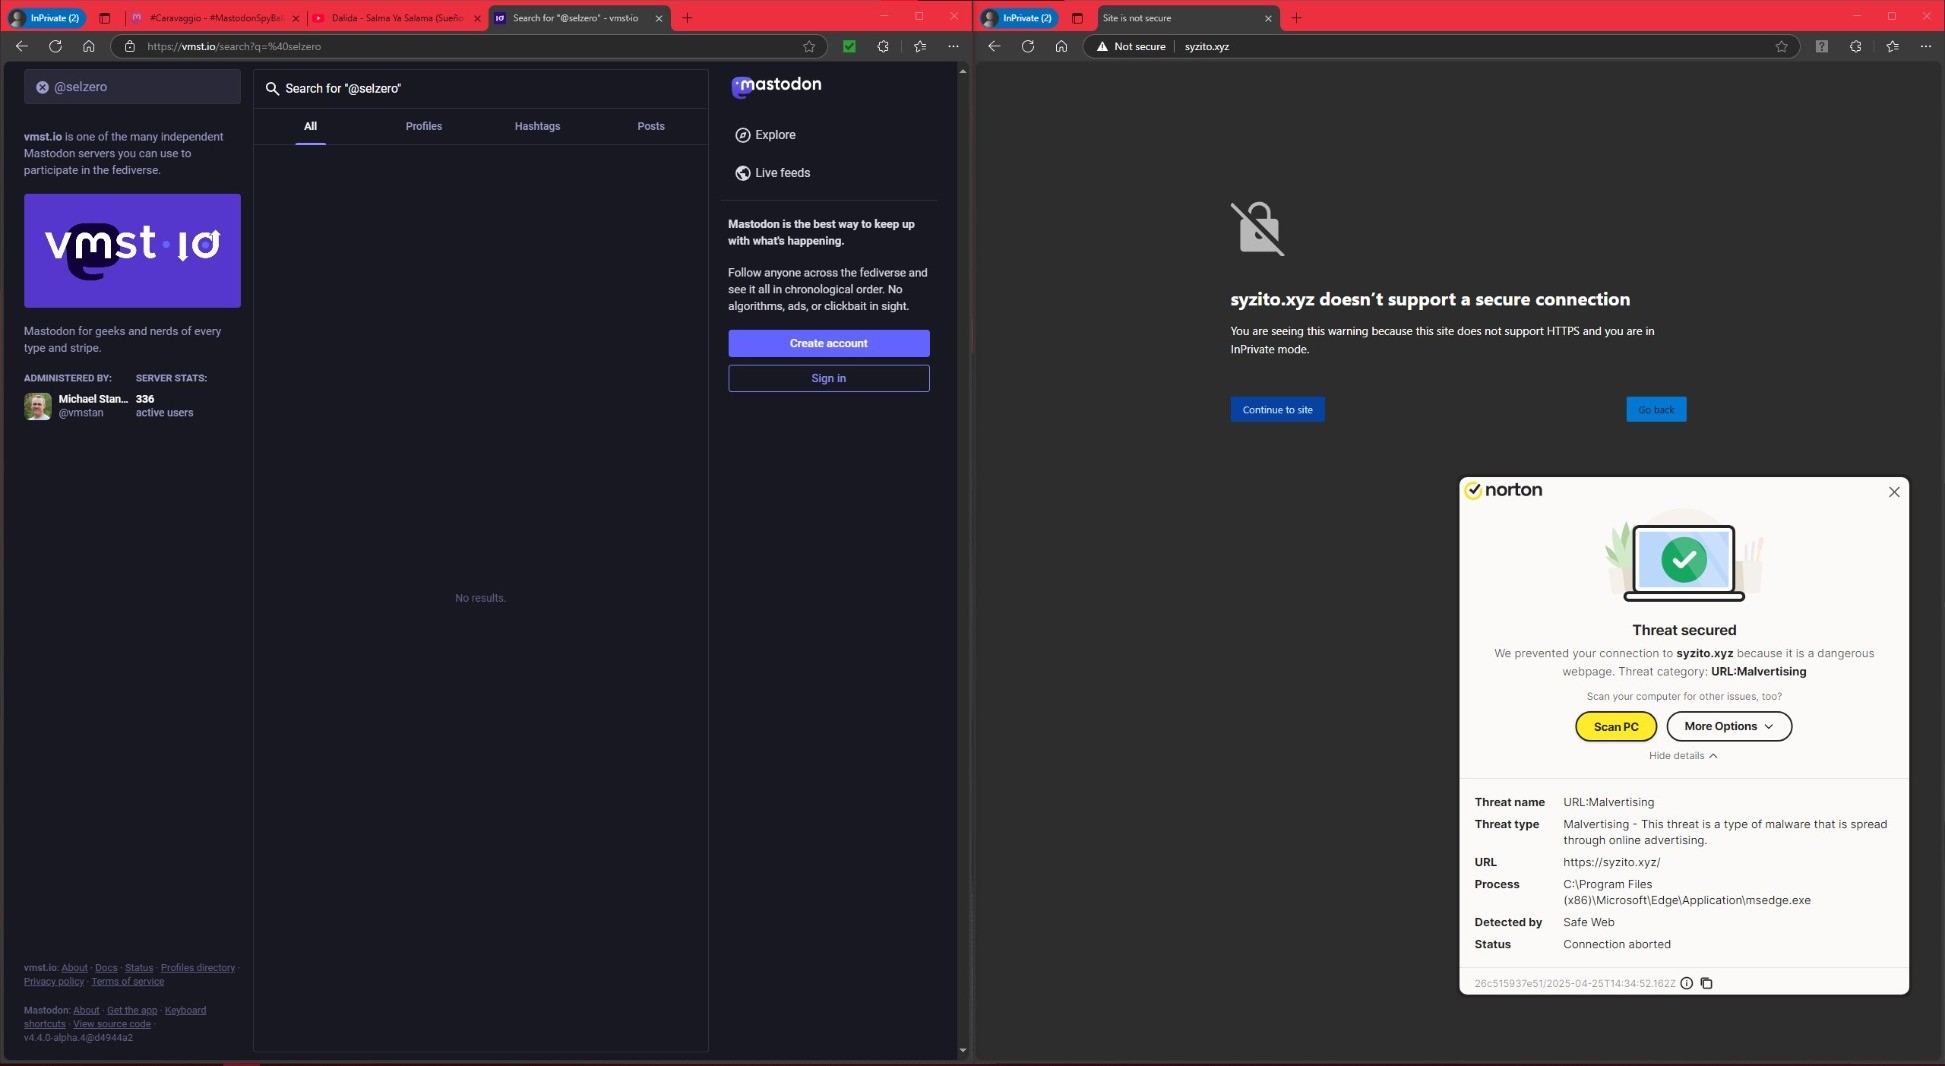Viewport: 1945px width, 1066px height.
Task: Open Norton green checkmark extension icon
Action: [849, 46]
